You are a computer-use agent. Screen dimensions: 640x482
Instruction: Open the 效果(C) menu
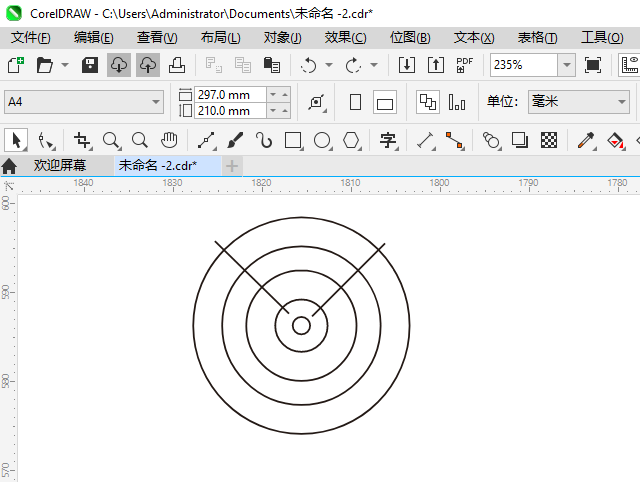click(345, 37)
